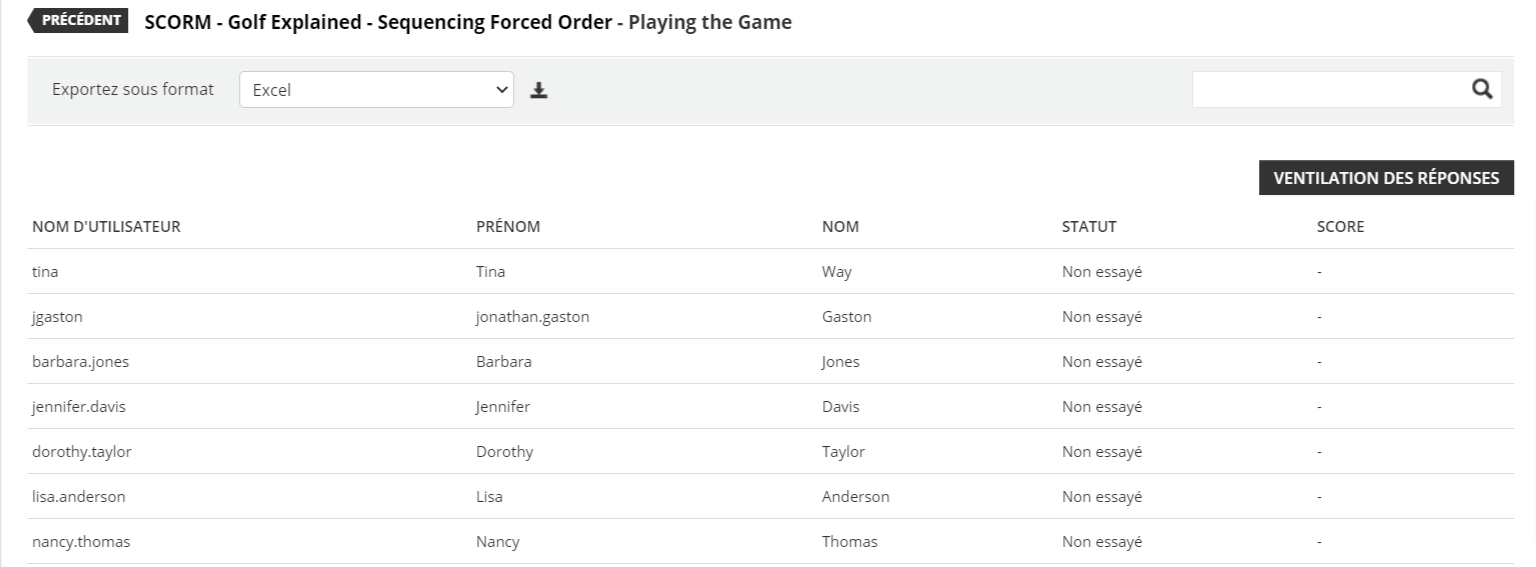Sort by Score column header

(x=1340, y=227)
